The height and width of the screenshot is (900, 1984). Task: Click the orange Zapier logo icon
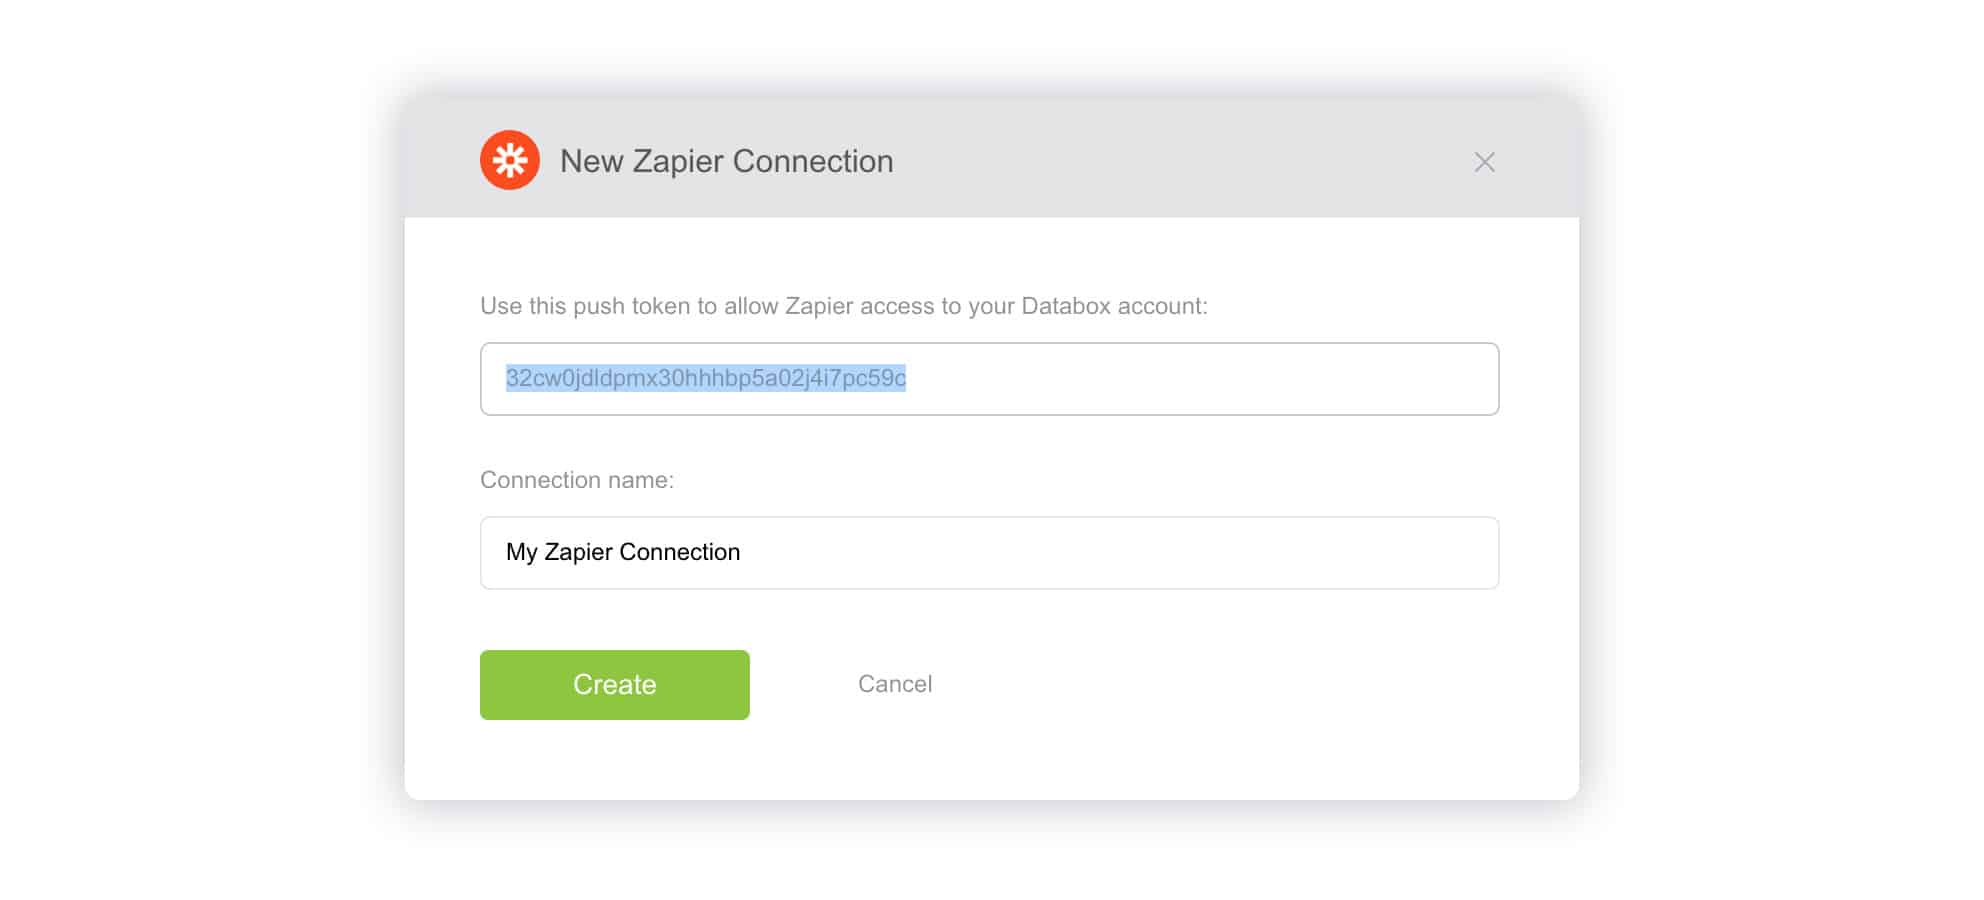pos(509,160)
